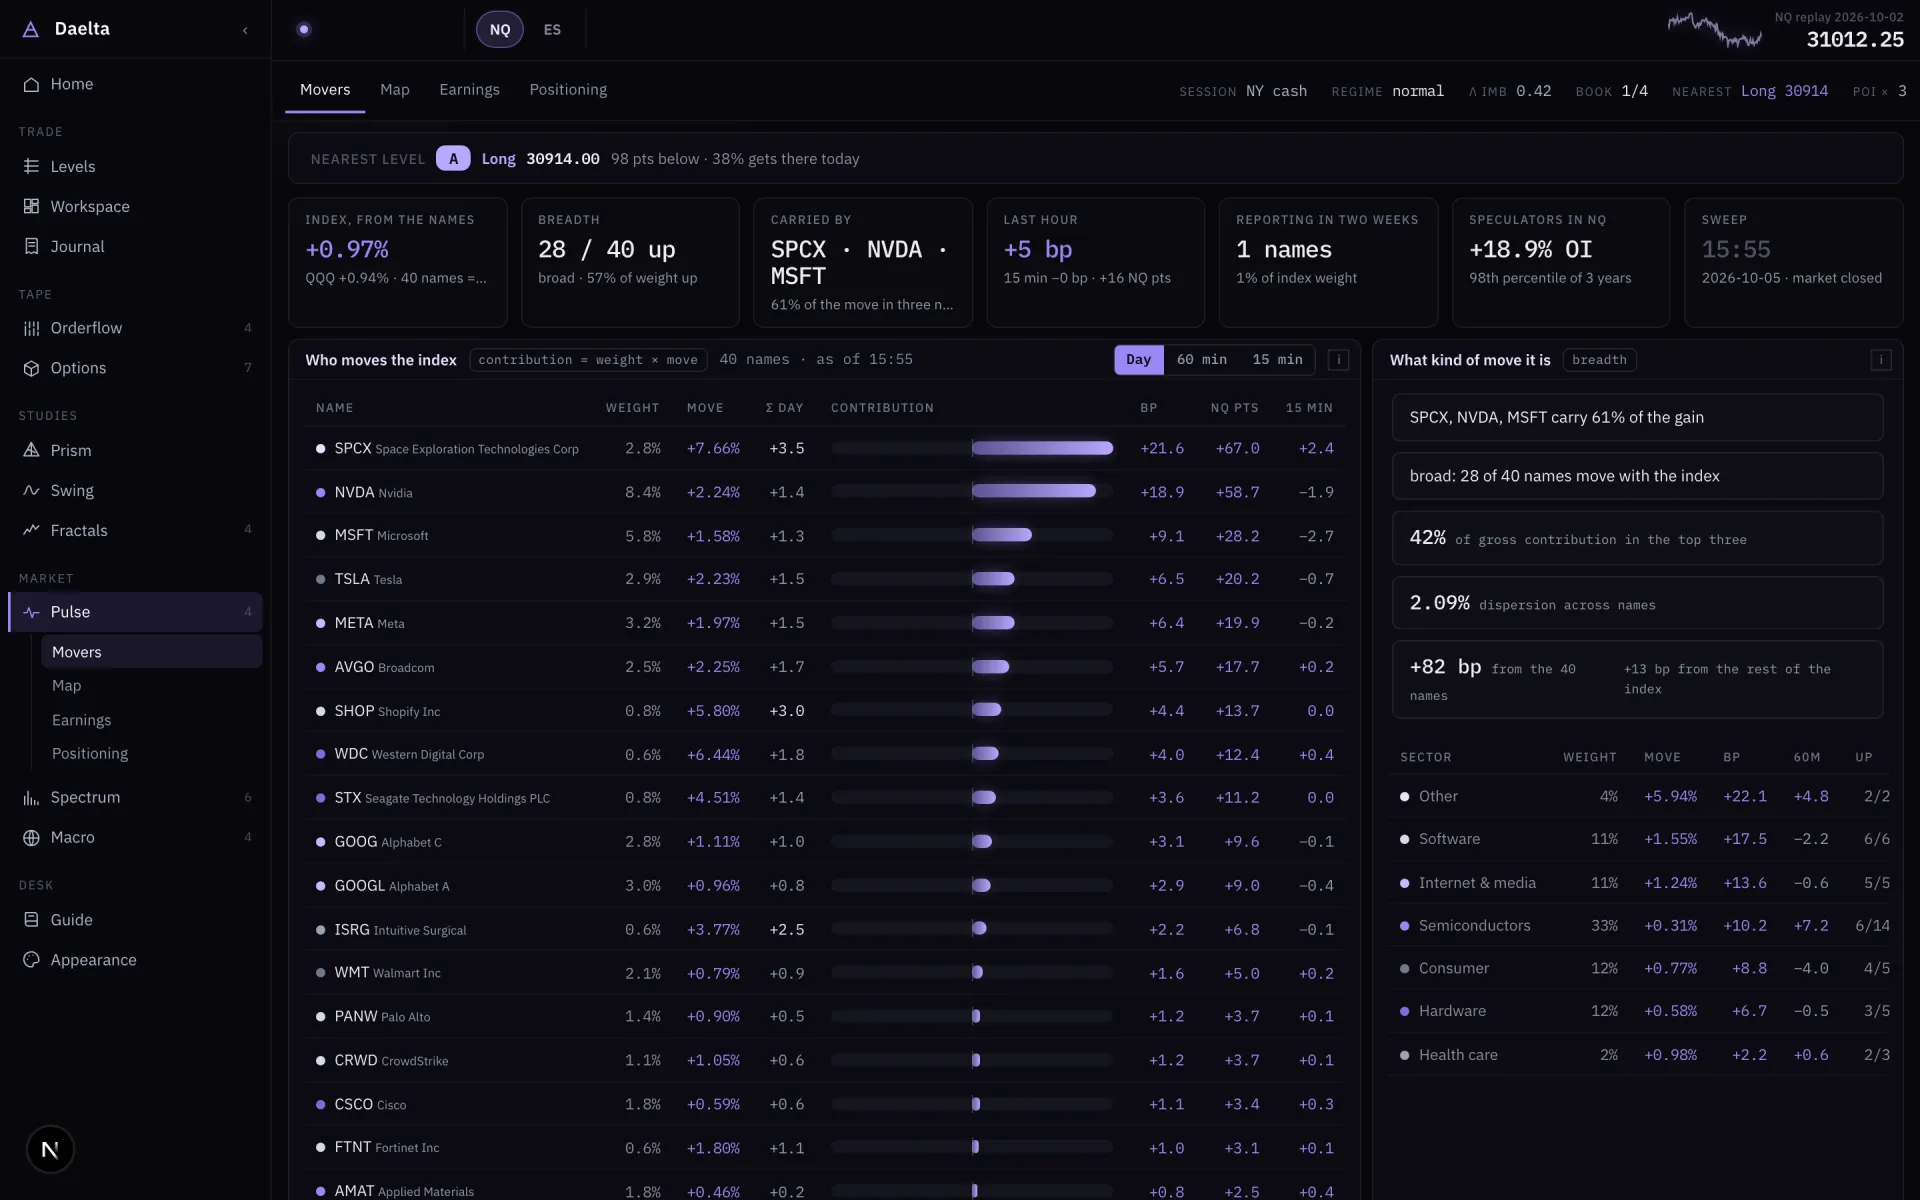
Task: Switch to the Earnings tab
Action: pos(469,90)
